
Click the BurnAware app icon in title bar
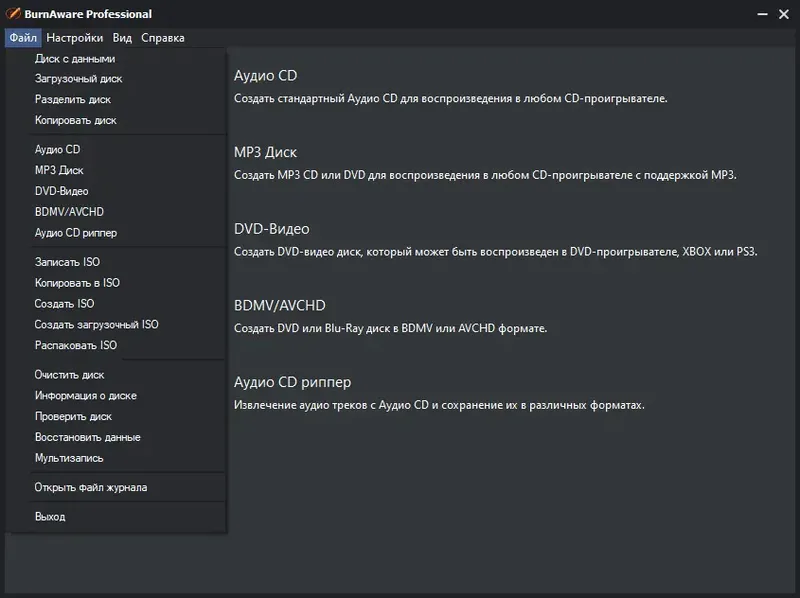coord(14,14)
